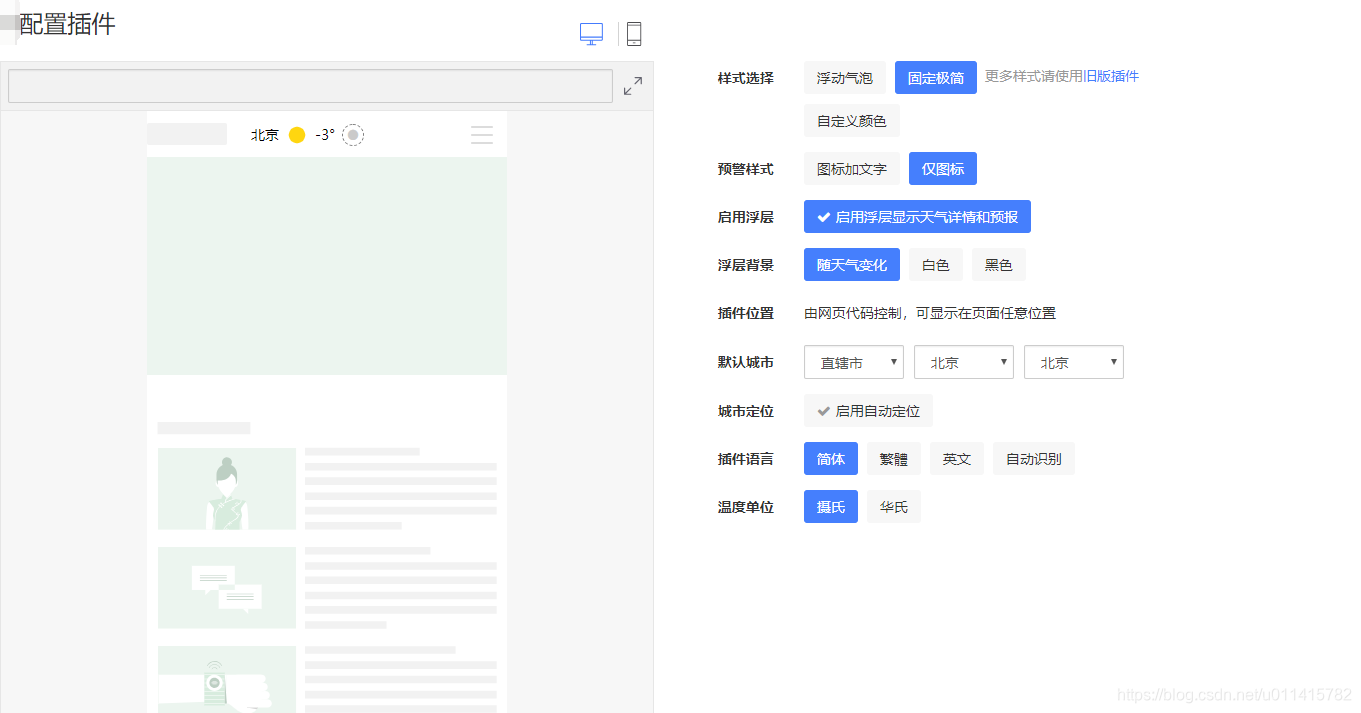Click the chat bubbles thumbnail in preview

coord(227,588)
